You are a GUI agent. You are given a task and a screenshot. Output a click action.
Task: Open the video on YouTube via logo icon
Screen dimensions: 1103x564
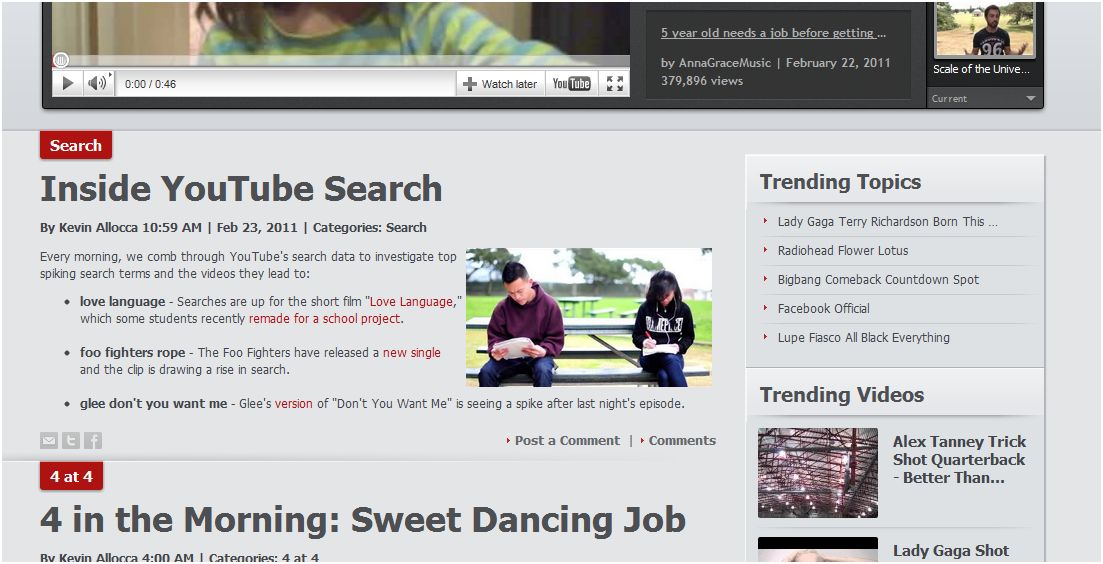571,84
